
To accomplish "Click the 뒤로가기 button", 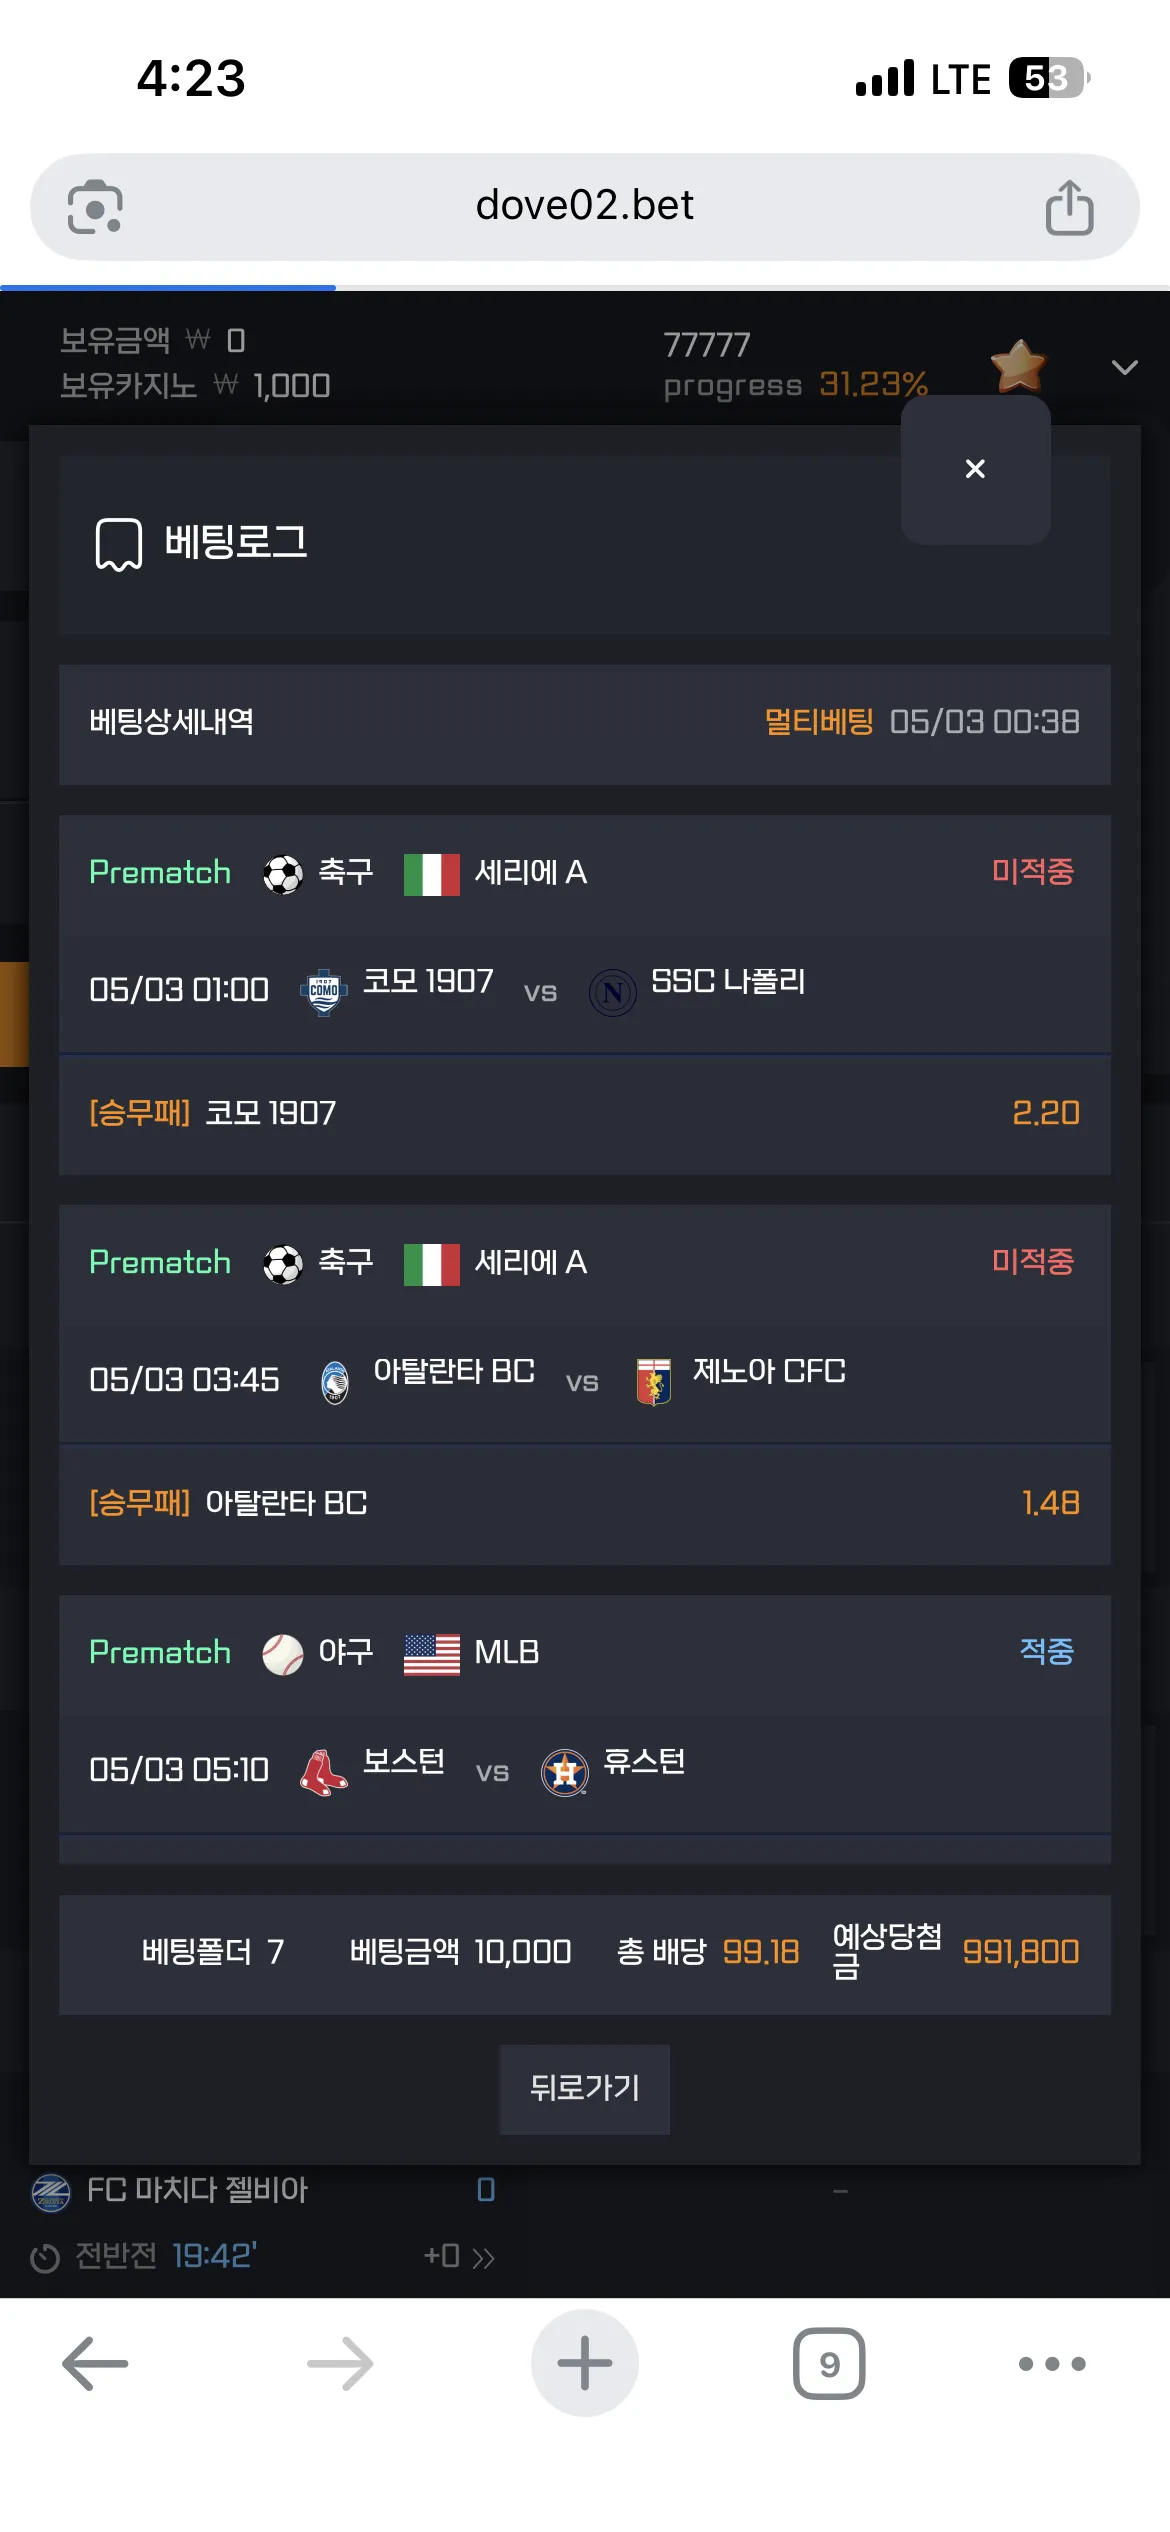I will tap(585, 2089).
